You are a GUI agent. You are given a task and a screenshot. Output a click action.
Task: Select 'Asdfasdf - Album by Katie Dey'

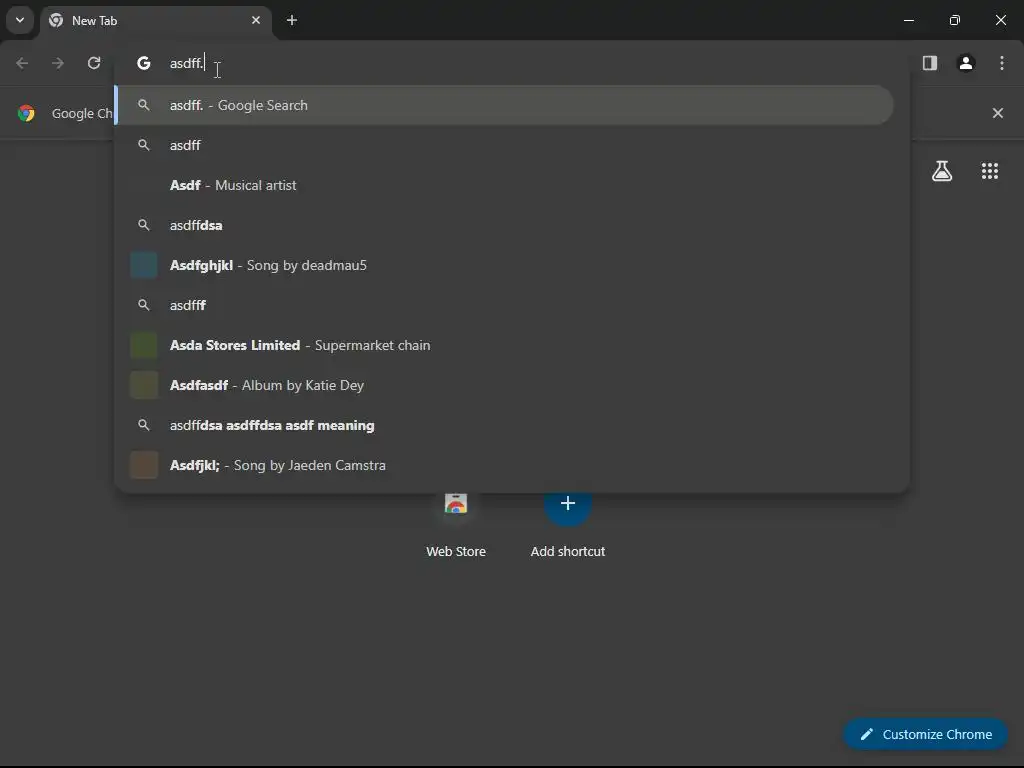click(x=505, y=385)
